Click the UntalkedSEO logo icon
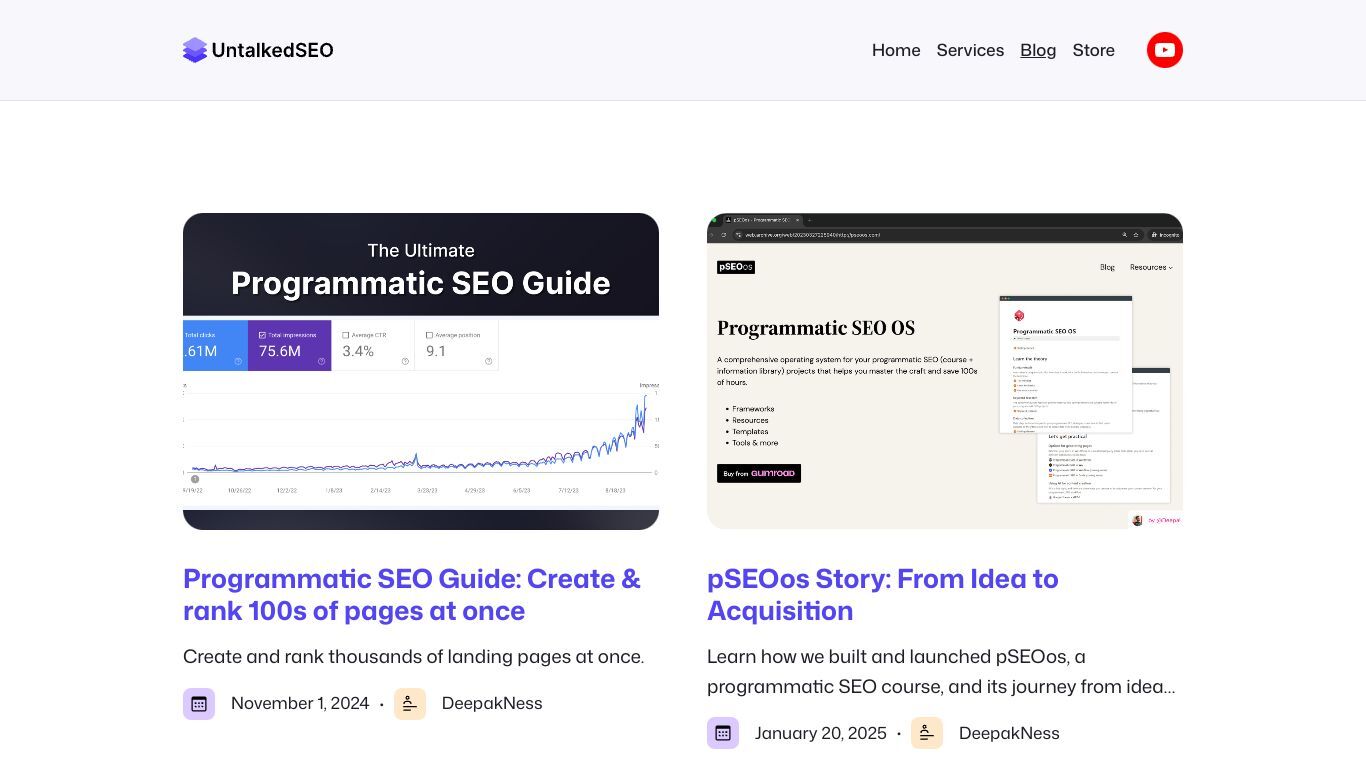 195,50
